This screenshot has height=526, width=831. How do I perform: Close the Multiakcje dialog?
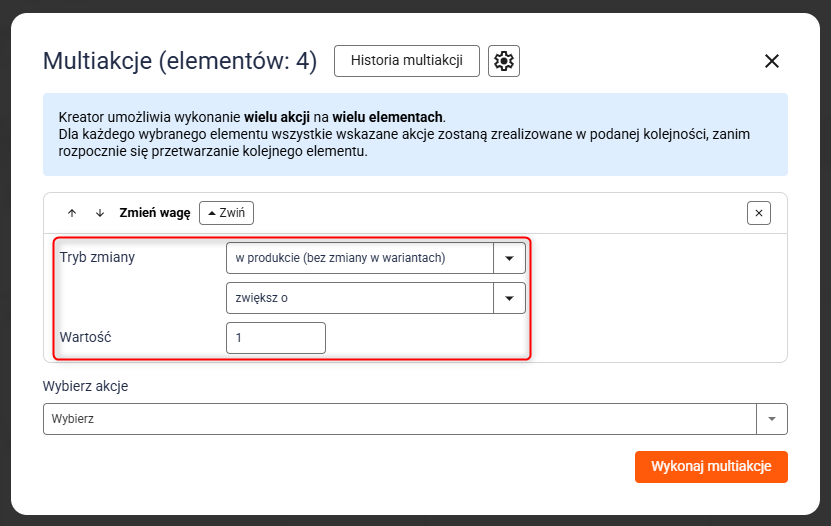point(771,61)
